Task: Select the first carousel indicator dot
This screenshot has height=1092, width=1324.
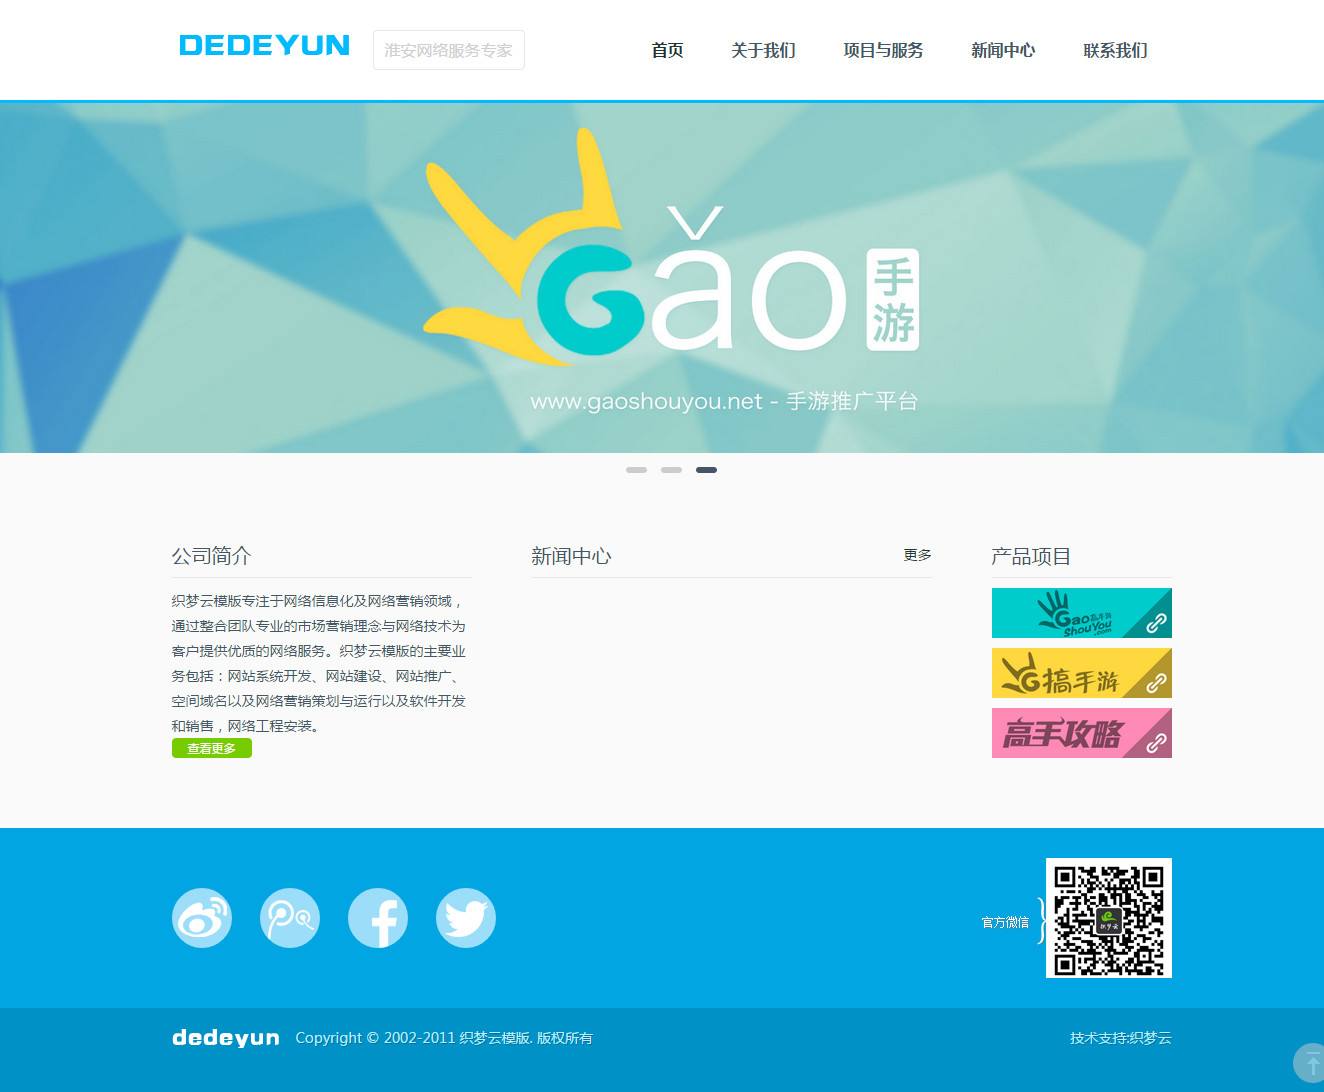Action: (x=636, y=469)
